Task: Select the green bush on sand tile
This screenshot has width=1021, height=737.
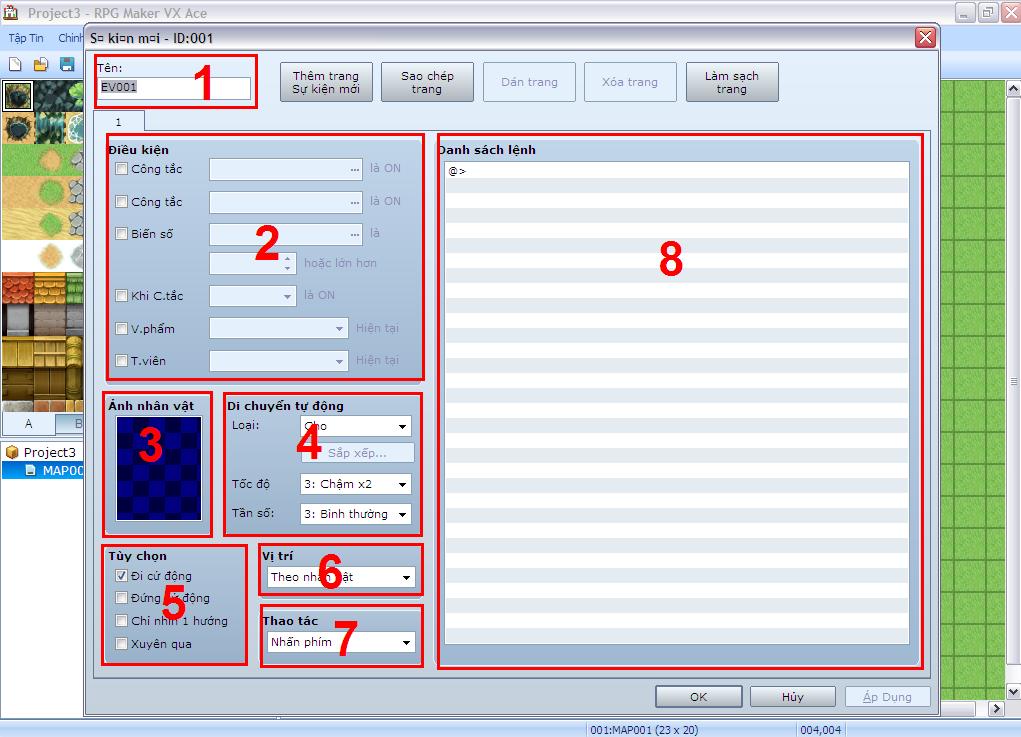Action: coord(51,192)
